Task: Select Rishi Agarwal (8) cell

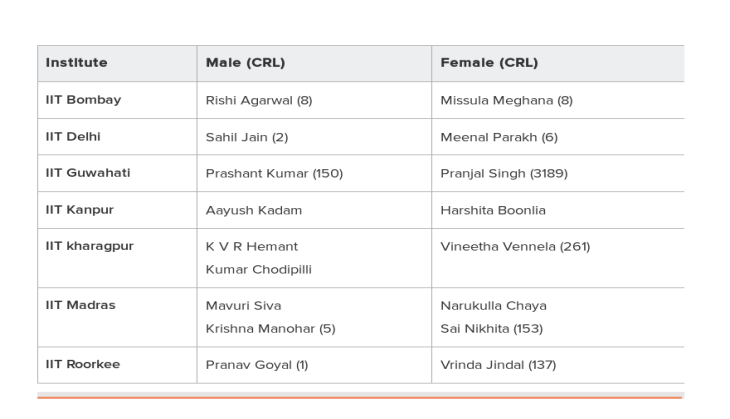Action: coord(259,101)
